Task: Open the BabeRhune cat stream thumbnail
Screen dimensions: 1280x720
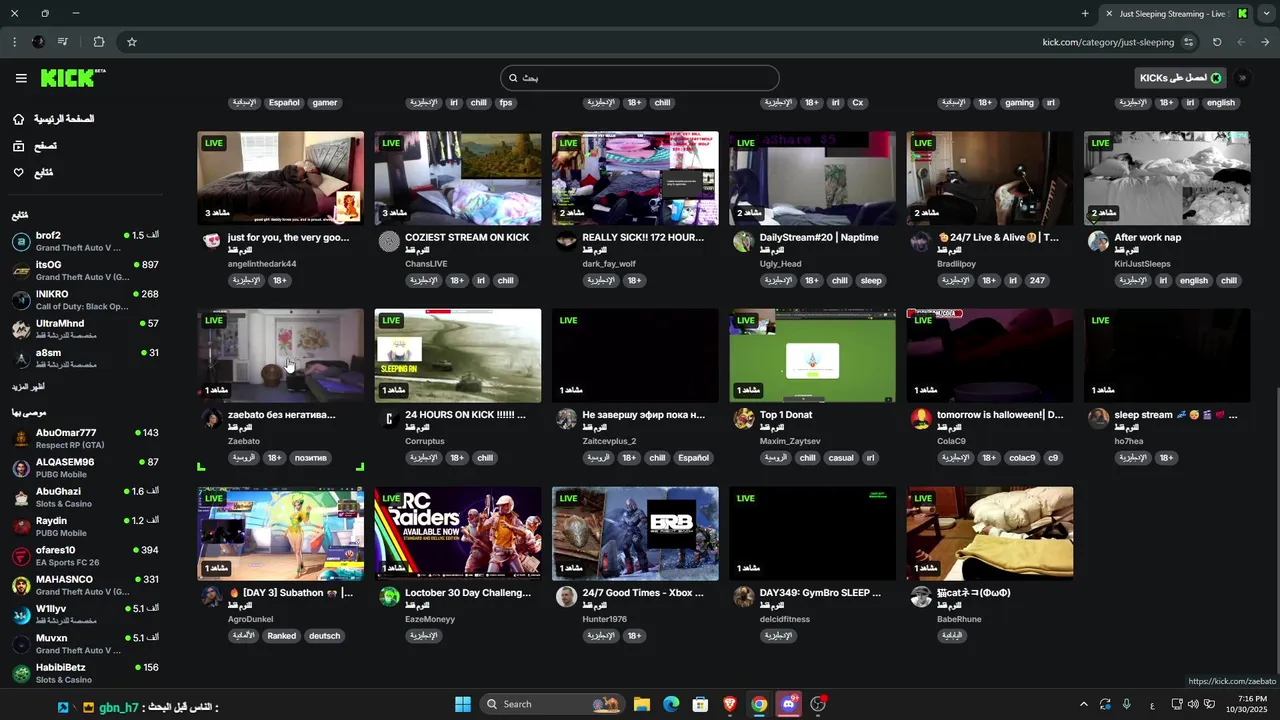Action: [990, 533]
